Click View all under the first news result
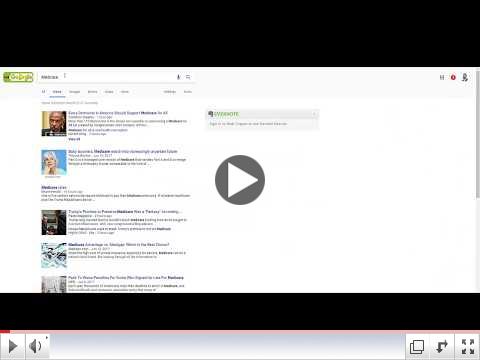 [74, 139]
